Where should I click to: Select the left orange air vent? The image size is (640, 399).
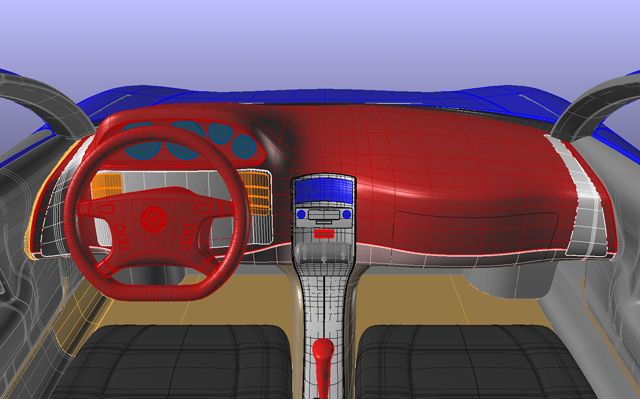(107, 186)
